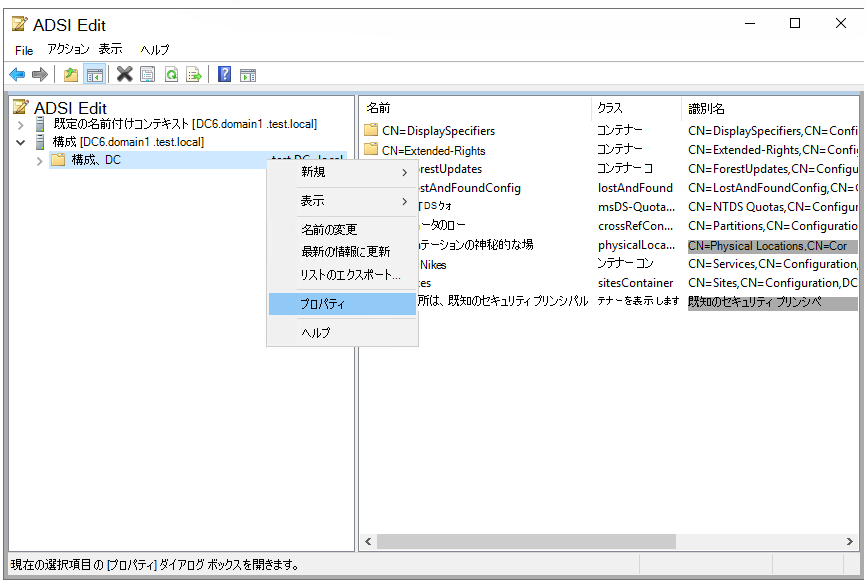This screenshot has height=585, width=867.
Task: Click CN=Physical Locations distinguished name cell
Action: pos(772,246)
